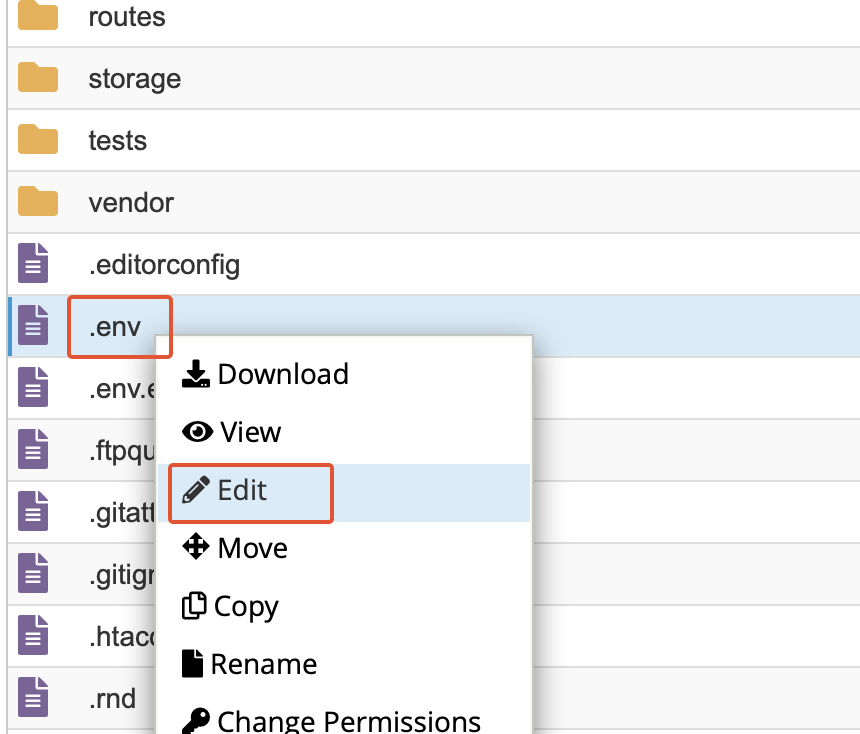Click the .editorconfig file icon

coord(34,264)
